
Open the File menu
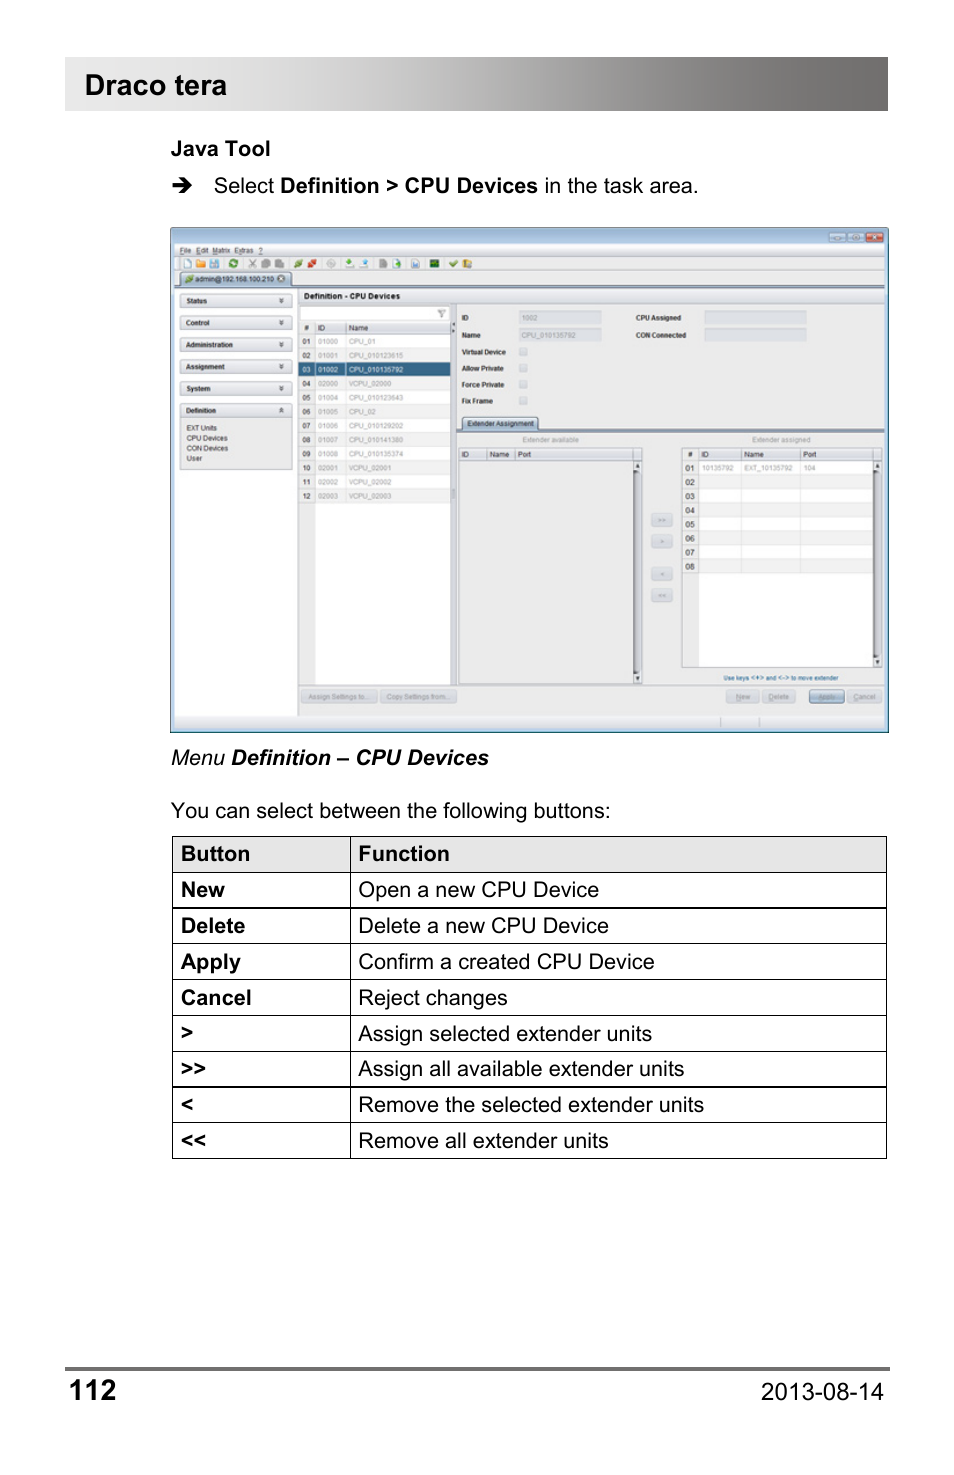185,250
